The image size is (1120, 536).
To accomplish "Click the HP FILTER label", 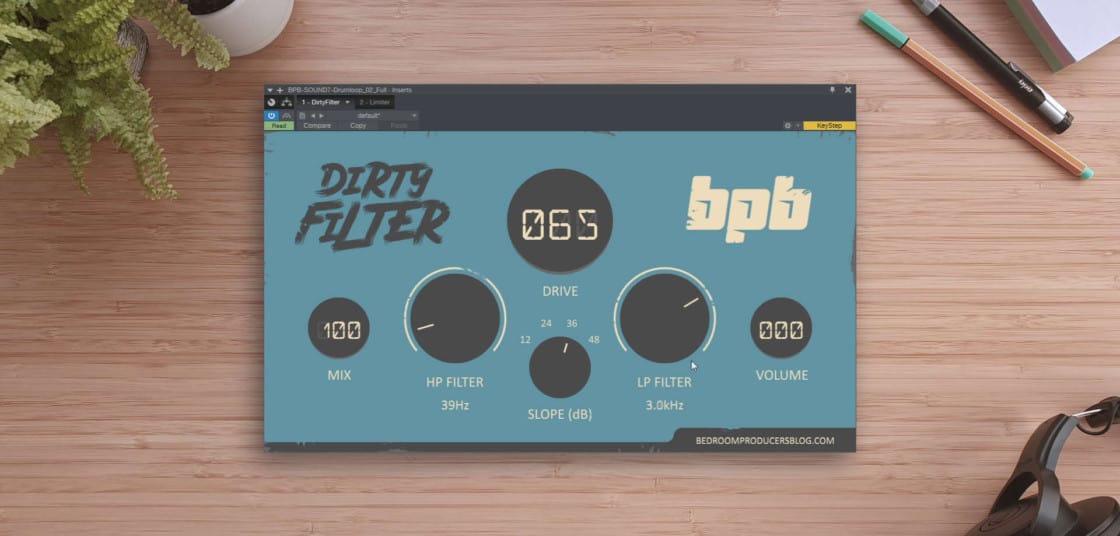I will click(x=455, y=382).
